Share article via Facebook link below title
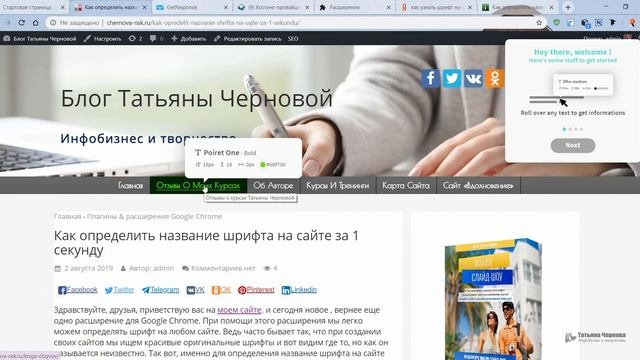Viewport: 640px width, 360px height. coord(78,290)
